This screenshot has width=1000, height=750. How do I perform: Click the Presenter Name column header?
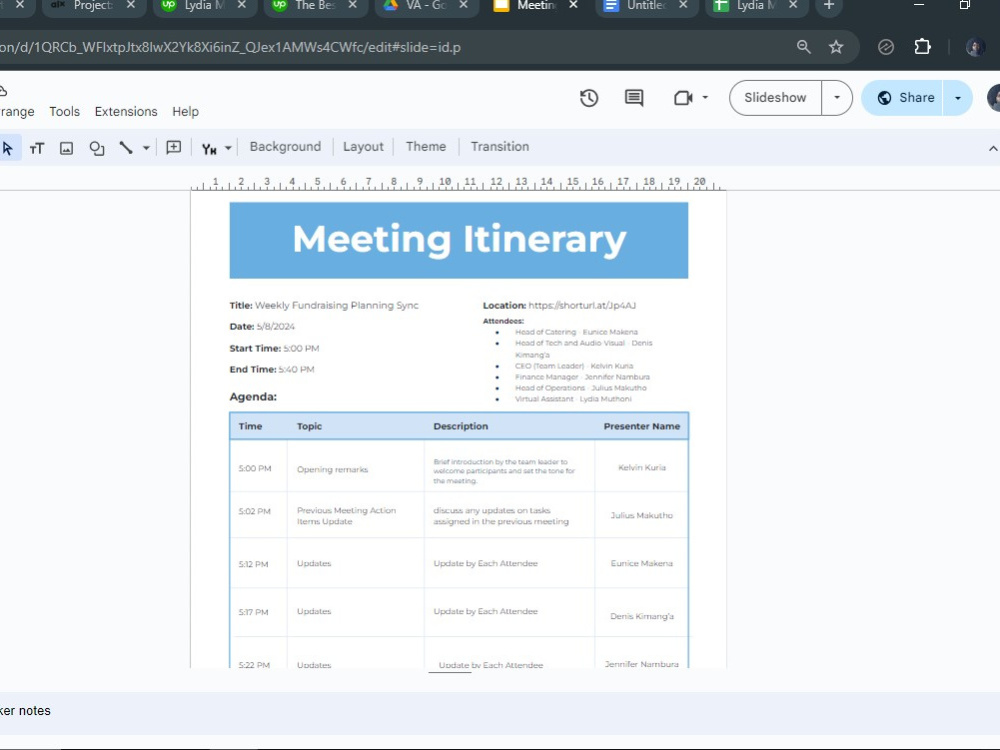642,426
